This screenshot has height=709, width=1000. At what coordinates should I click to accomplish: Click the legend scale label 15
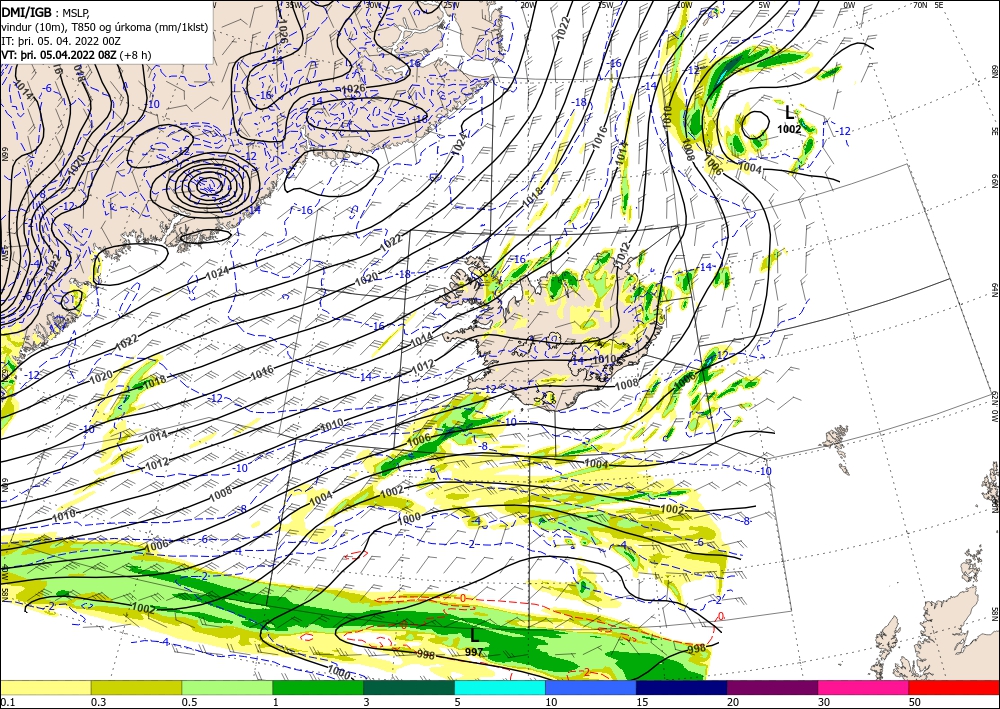point(642,702)
